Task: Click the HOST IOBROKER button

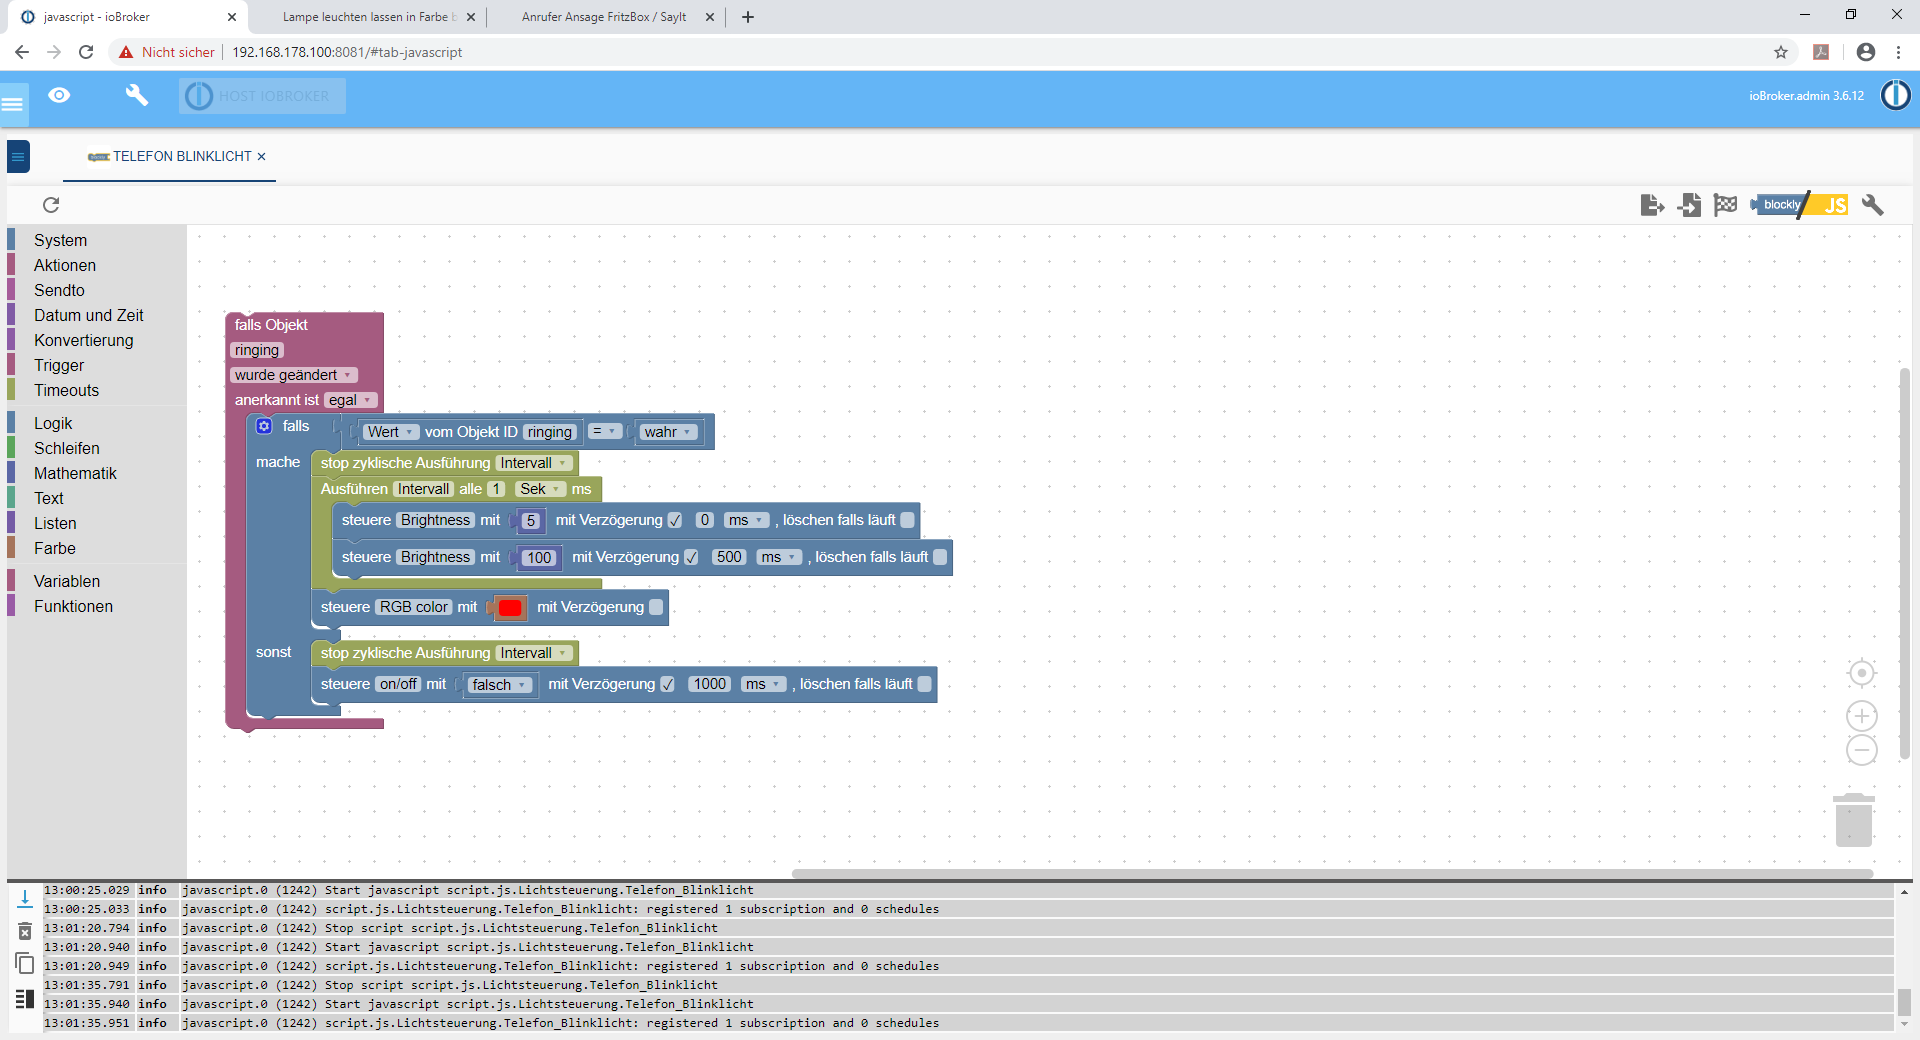Action: pos(262,96)
